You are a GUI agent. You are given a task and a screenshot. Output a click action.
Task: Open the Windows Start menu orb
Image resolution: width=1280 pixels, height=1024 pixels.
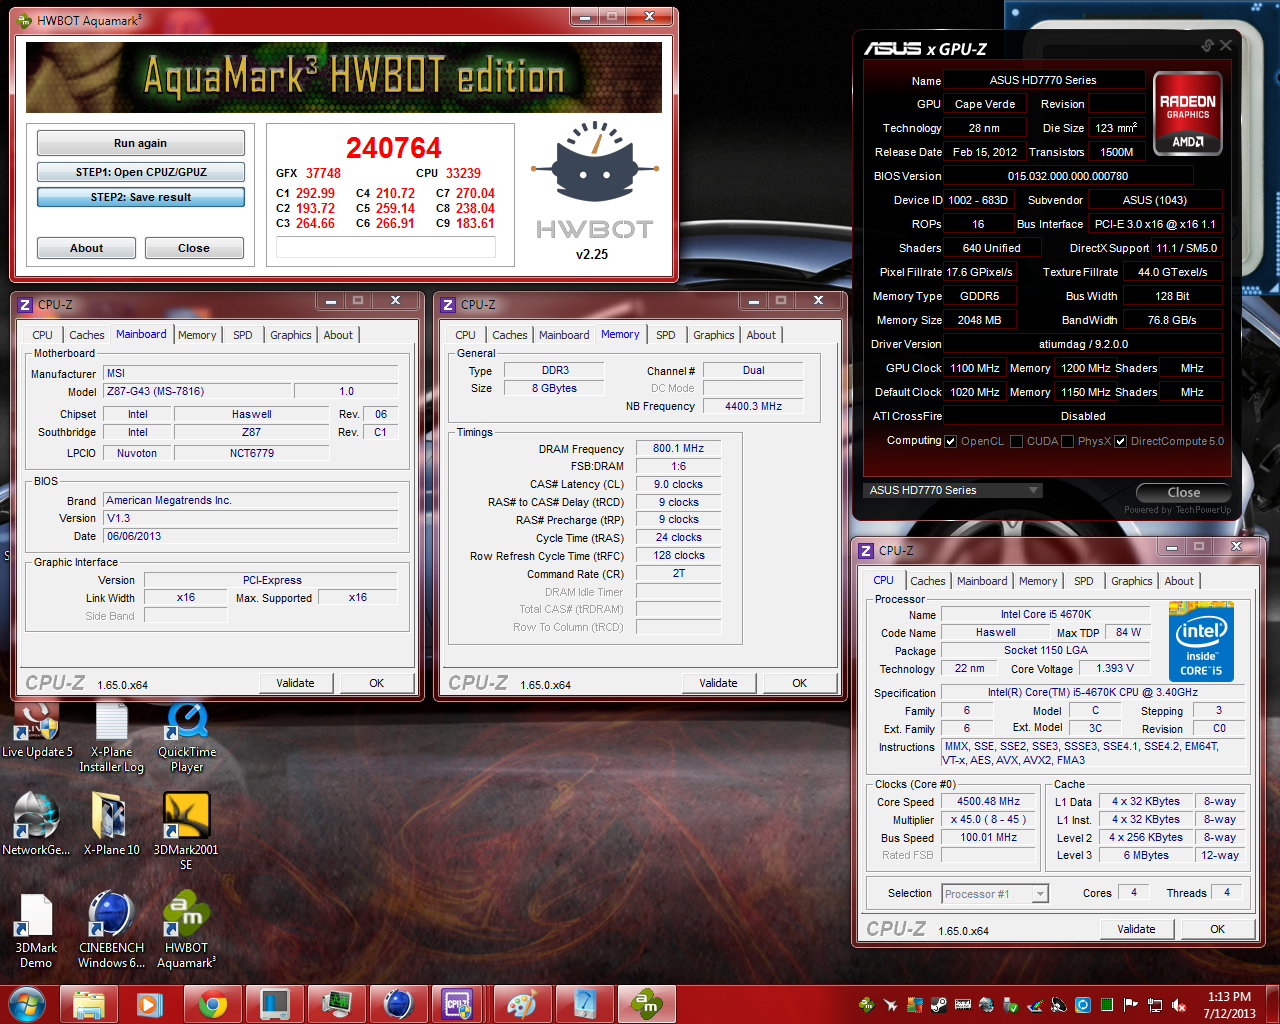click(27, 1004)
